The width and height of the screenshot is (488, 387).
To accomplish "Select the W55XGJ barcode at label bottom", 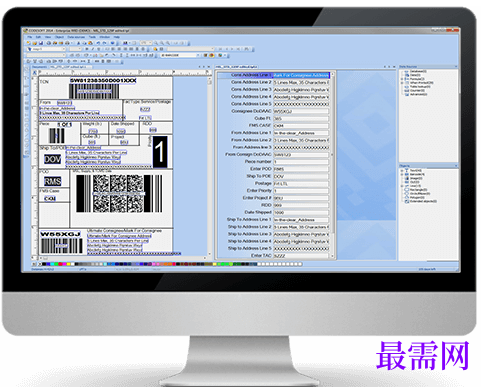I will (61, 246).
